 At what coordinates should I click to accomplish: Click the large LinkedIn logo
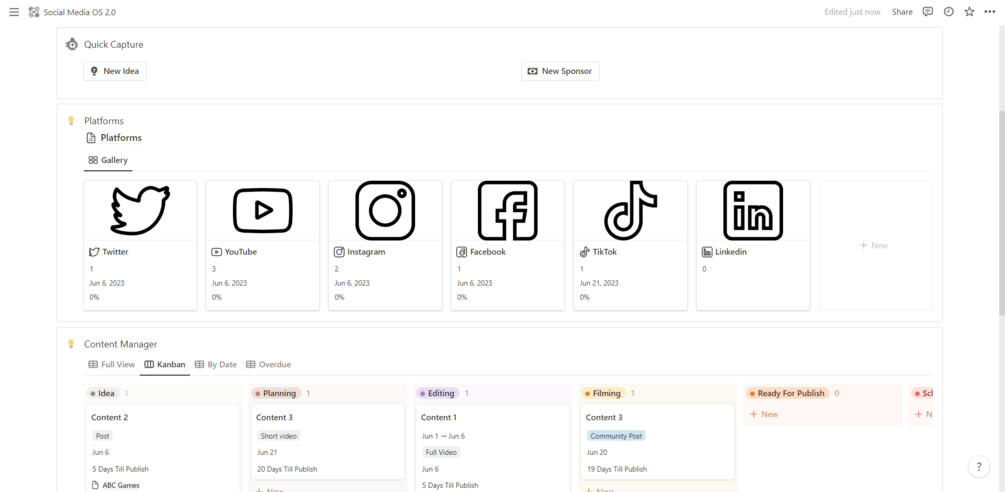pyautogui.click(x=752, y=211)
